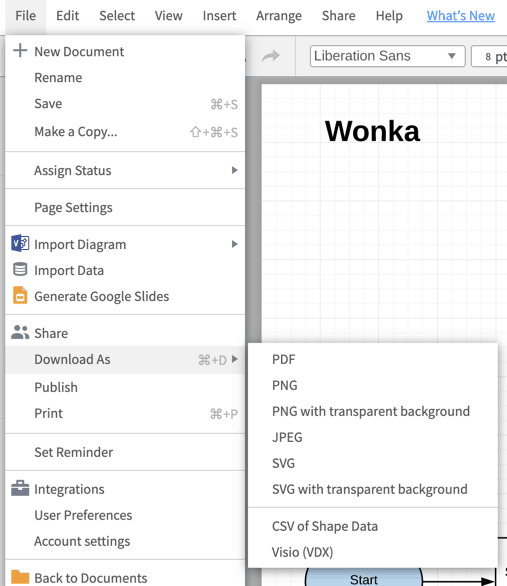The image size is (507, 586).
Task: Select the Start shape on canvas
Action: click(x=364, y=578)
